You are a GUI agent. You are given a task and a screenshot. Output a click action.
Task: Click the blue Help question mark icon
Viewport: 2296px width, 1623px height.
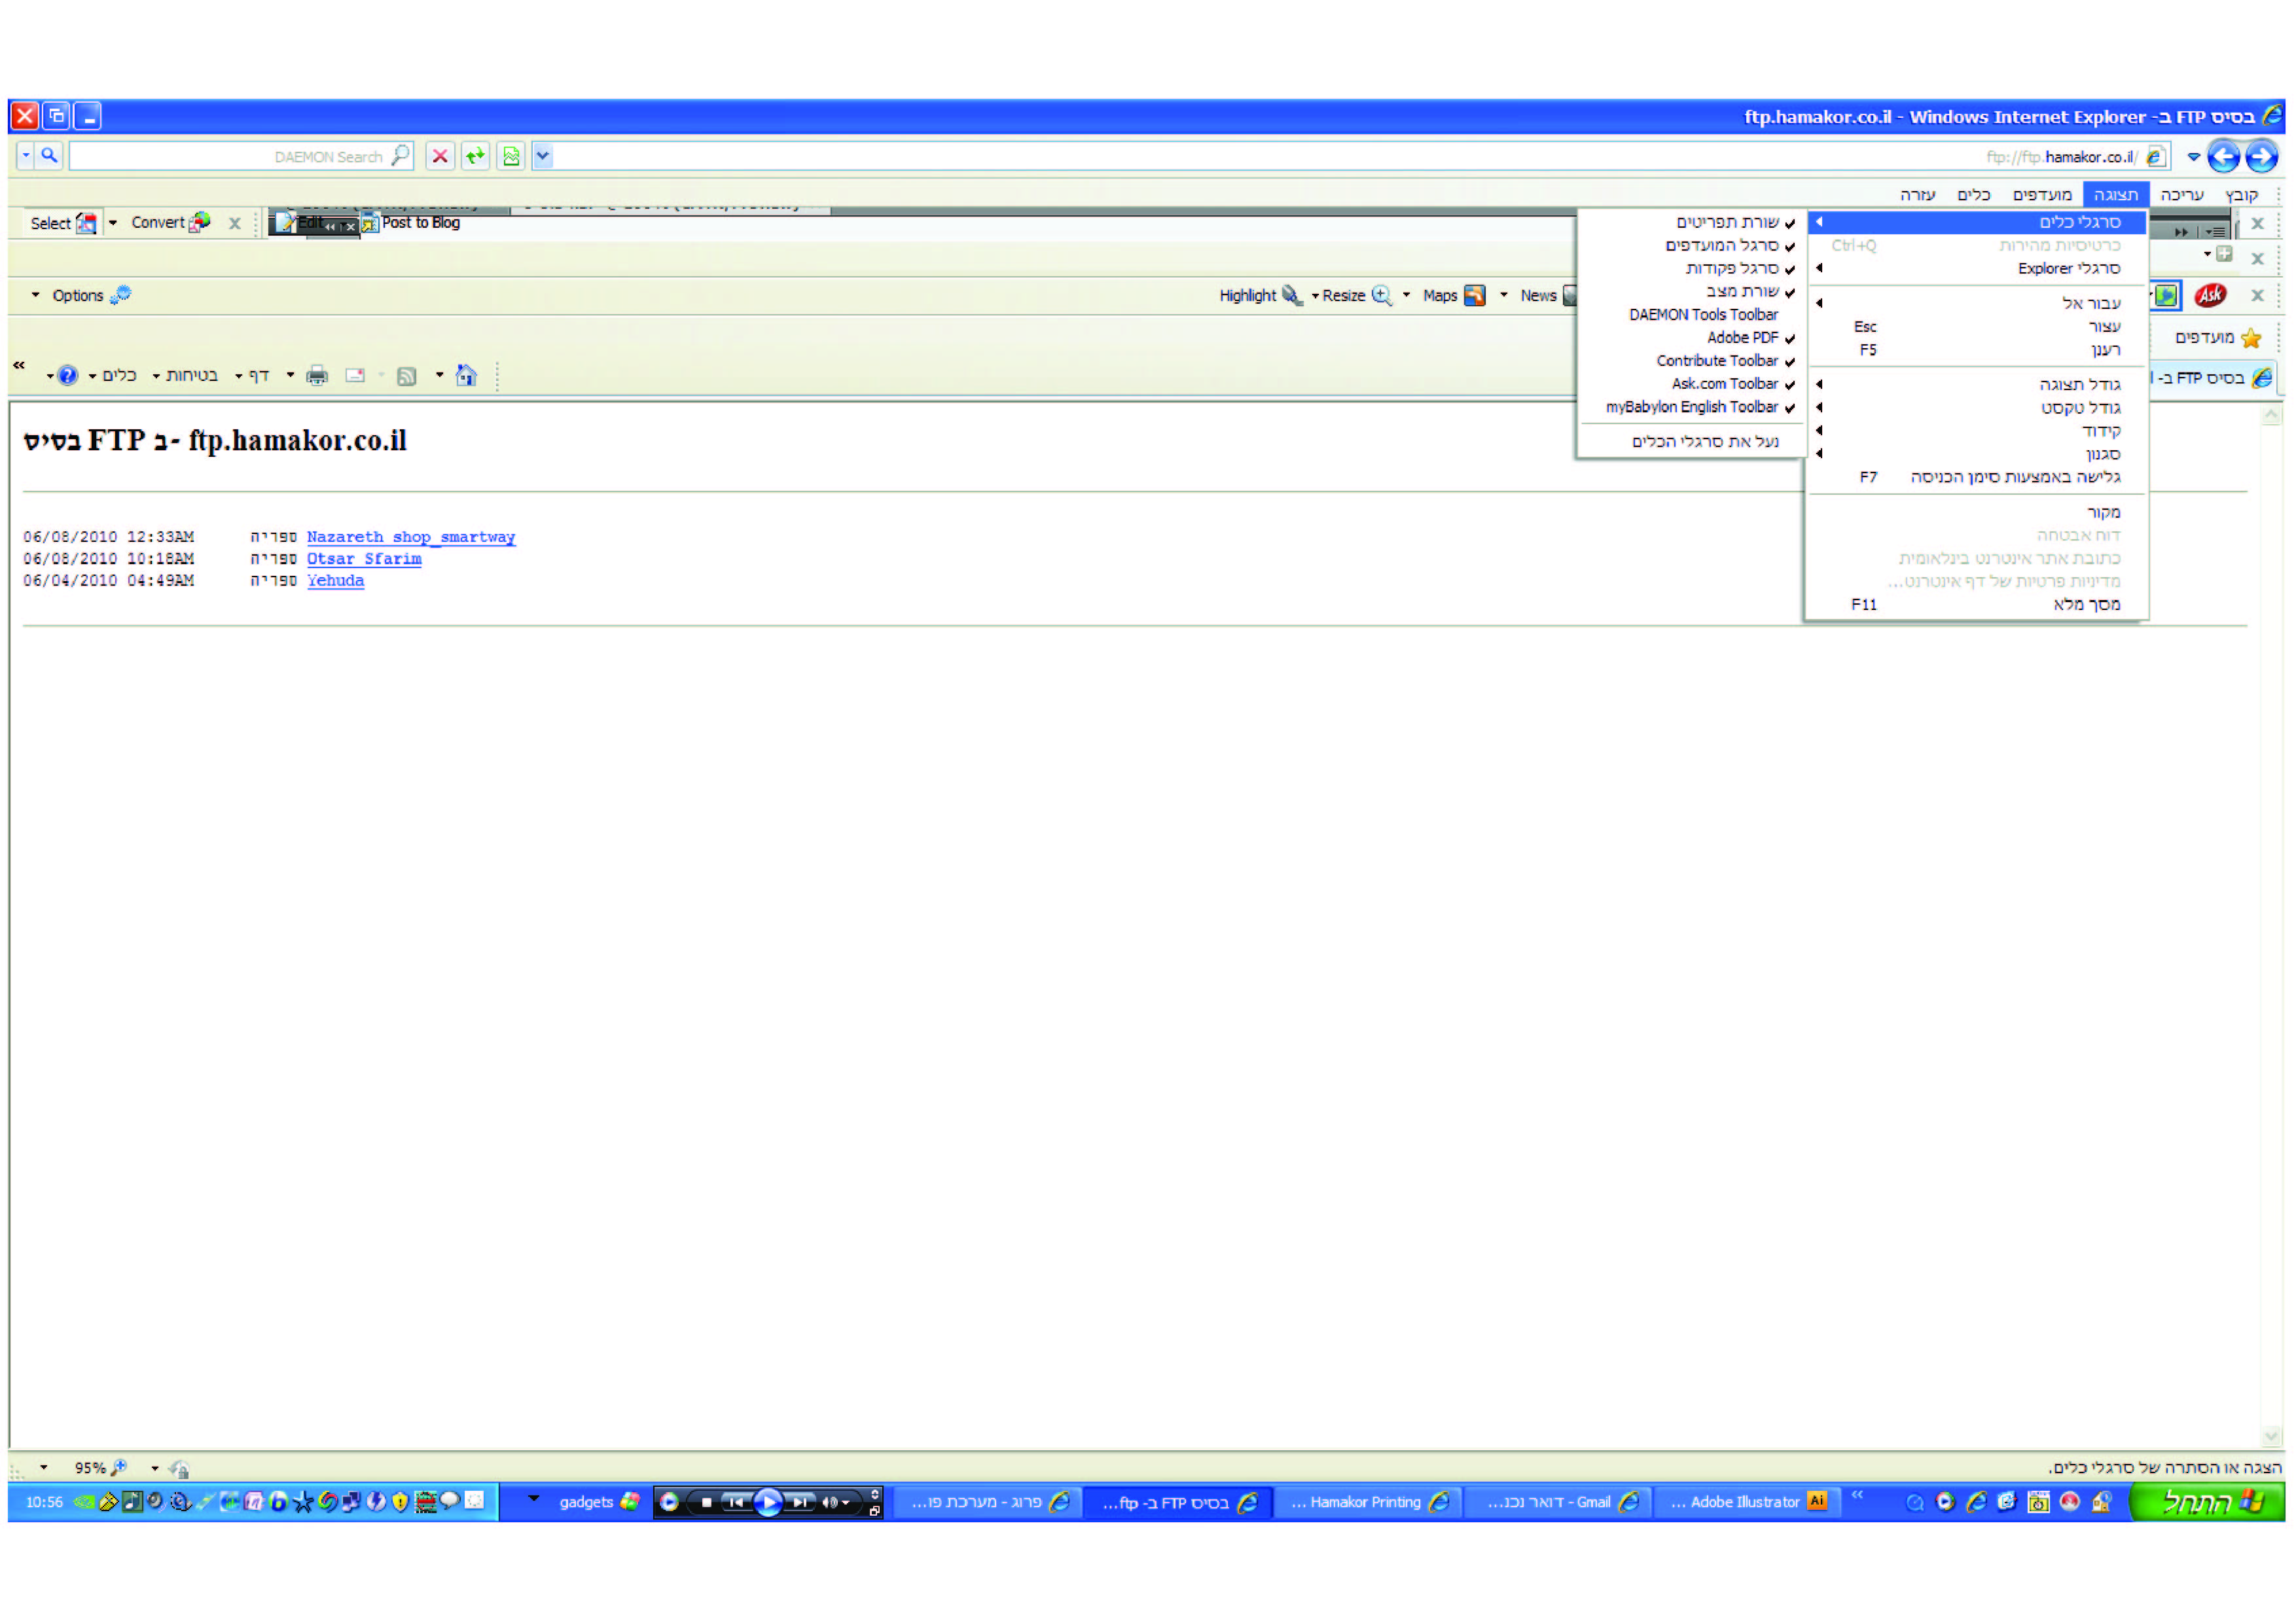68,376
